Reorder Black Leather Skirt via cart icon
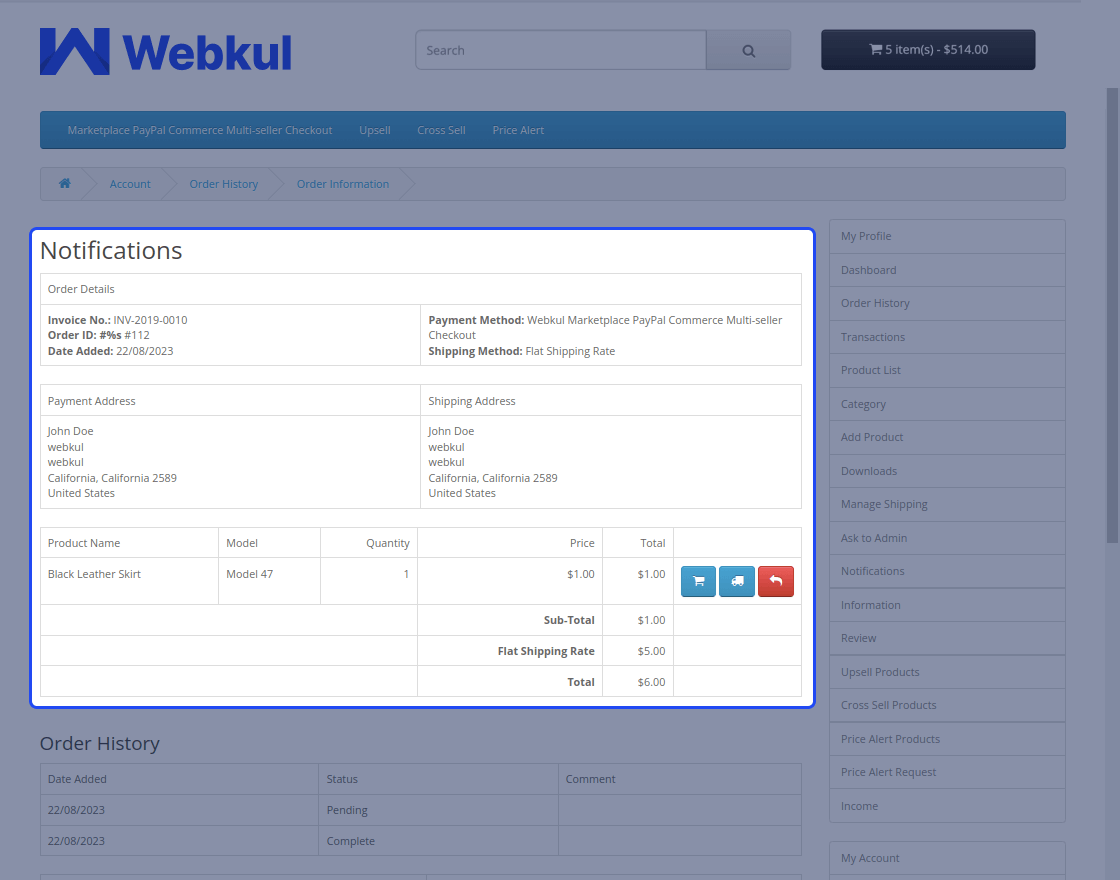 point(698,581)
